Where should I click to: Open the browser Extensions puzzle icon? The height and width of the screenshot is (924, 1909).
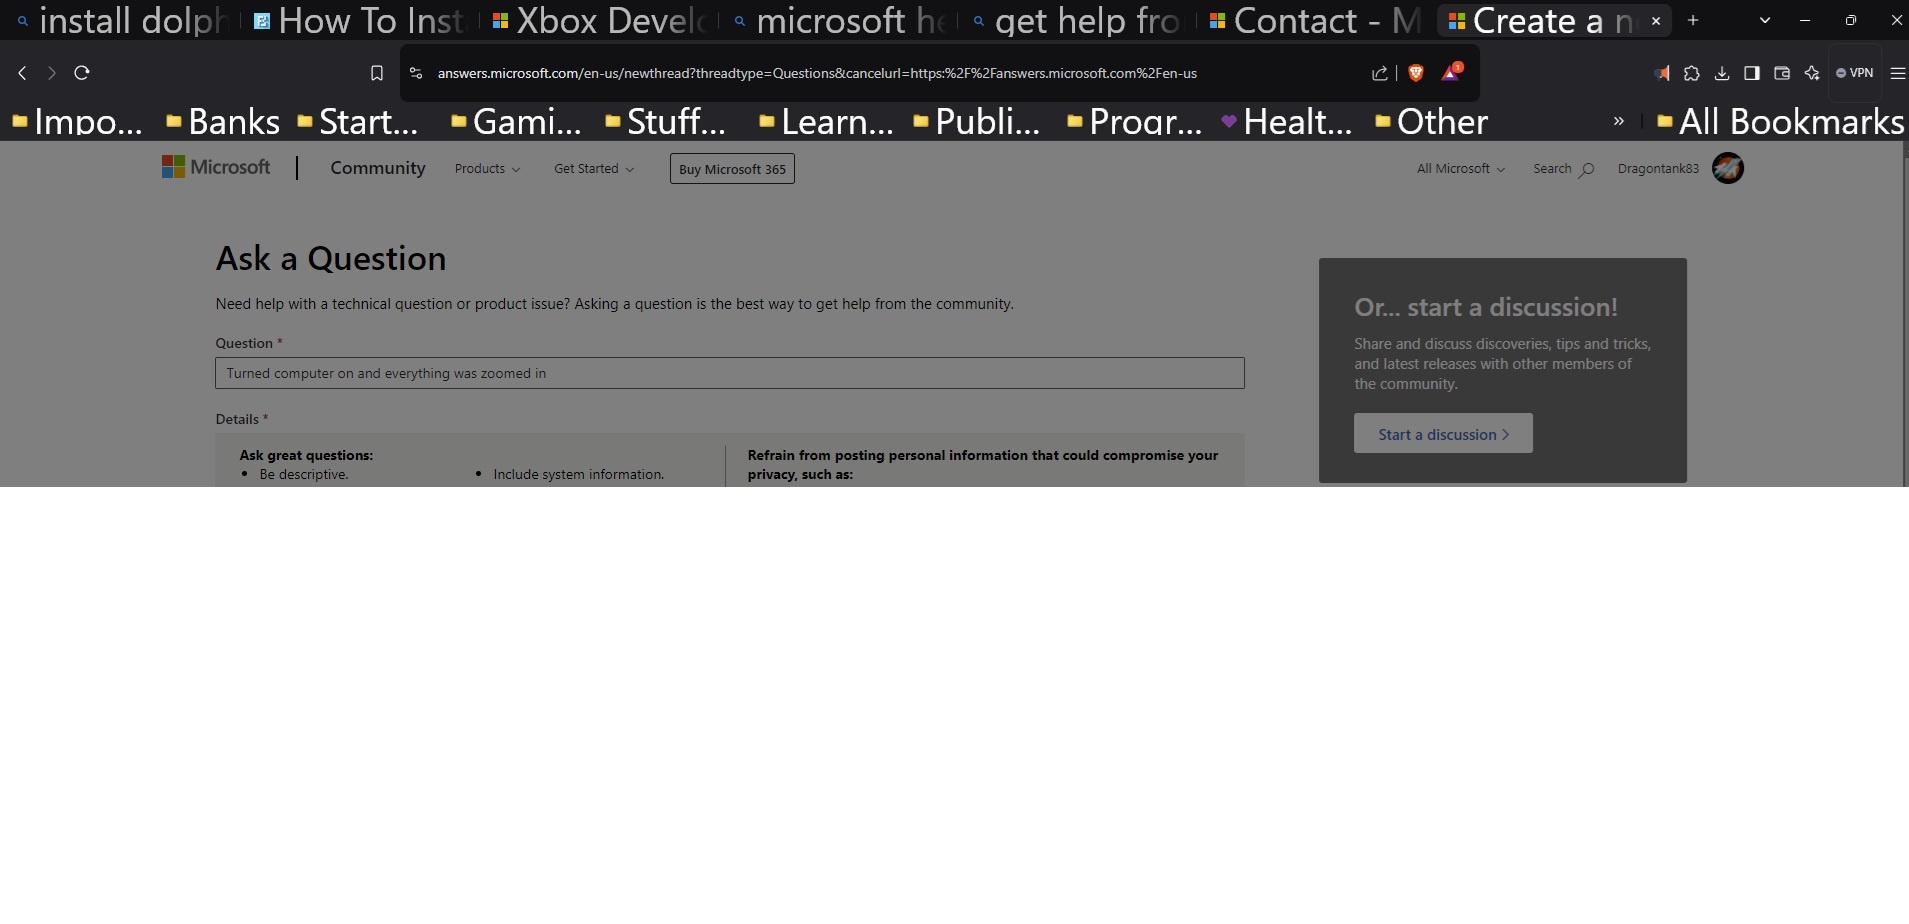1692,73
